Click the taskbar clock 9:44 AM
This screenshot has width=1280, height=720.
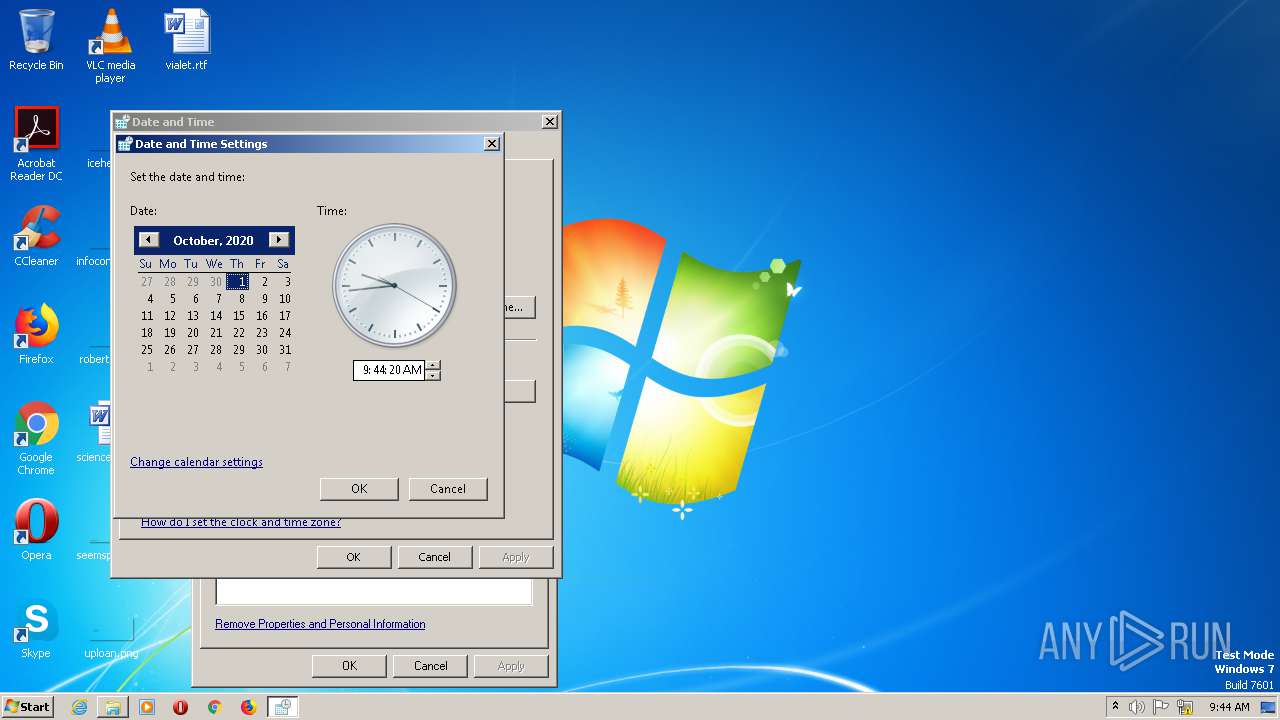coord(1229,707)
